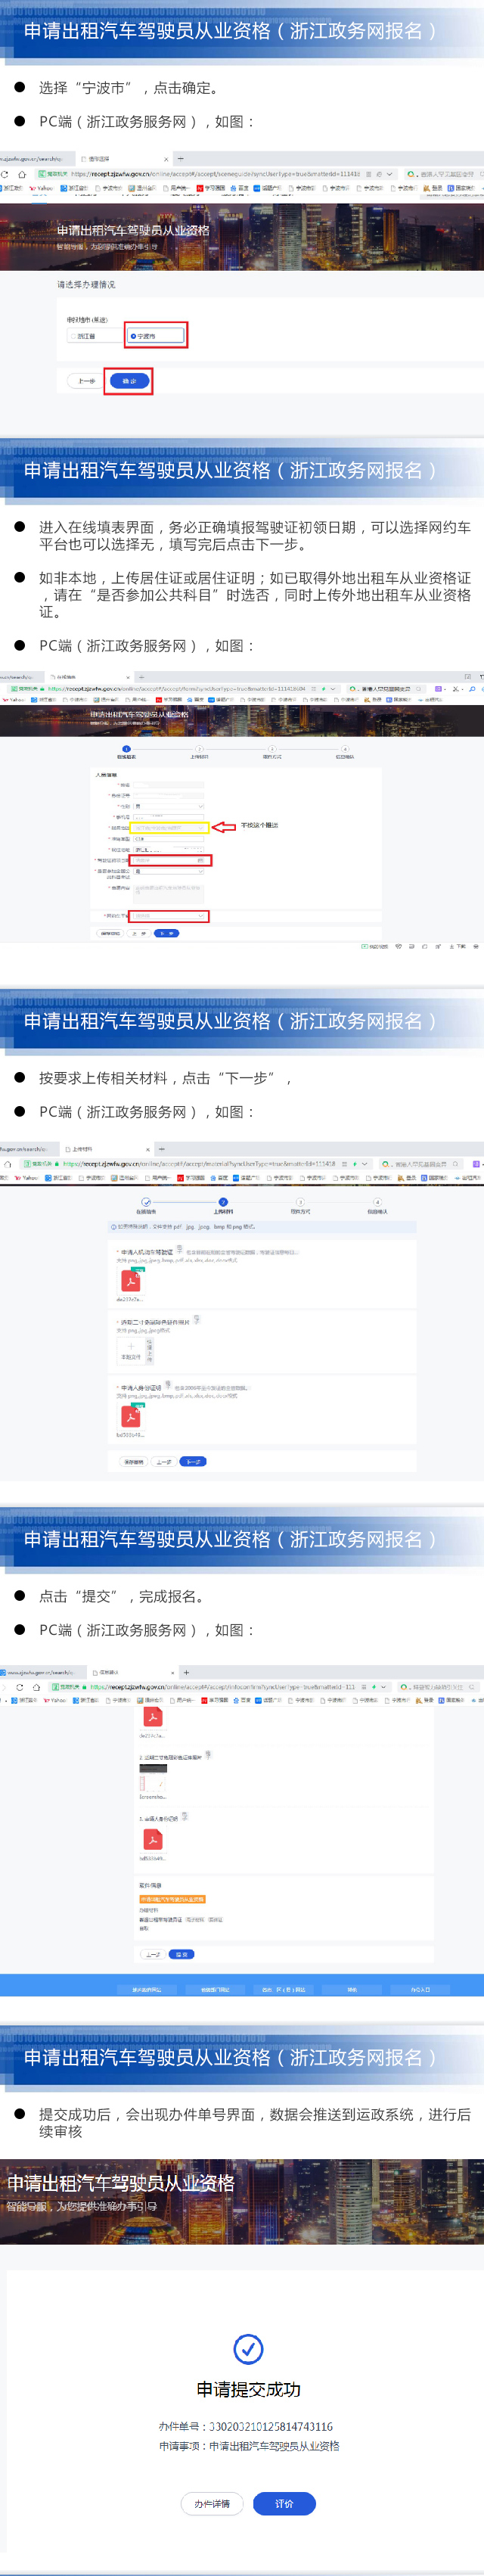Open the 是否参加公共科目 dropdown
The width and height of the screenshot is (484, 2576).
click(169, 872)
